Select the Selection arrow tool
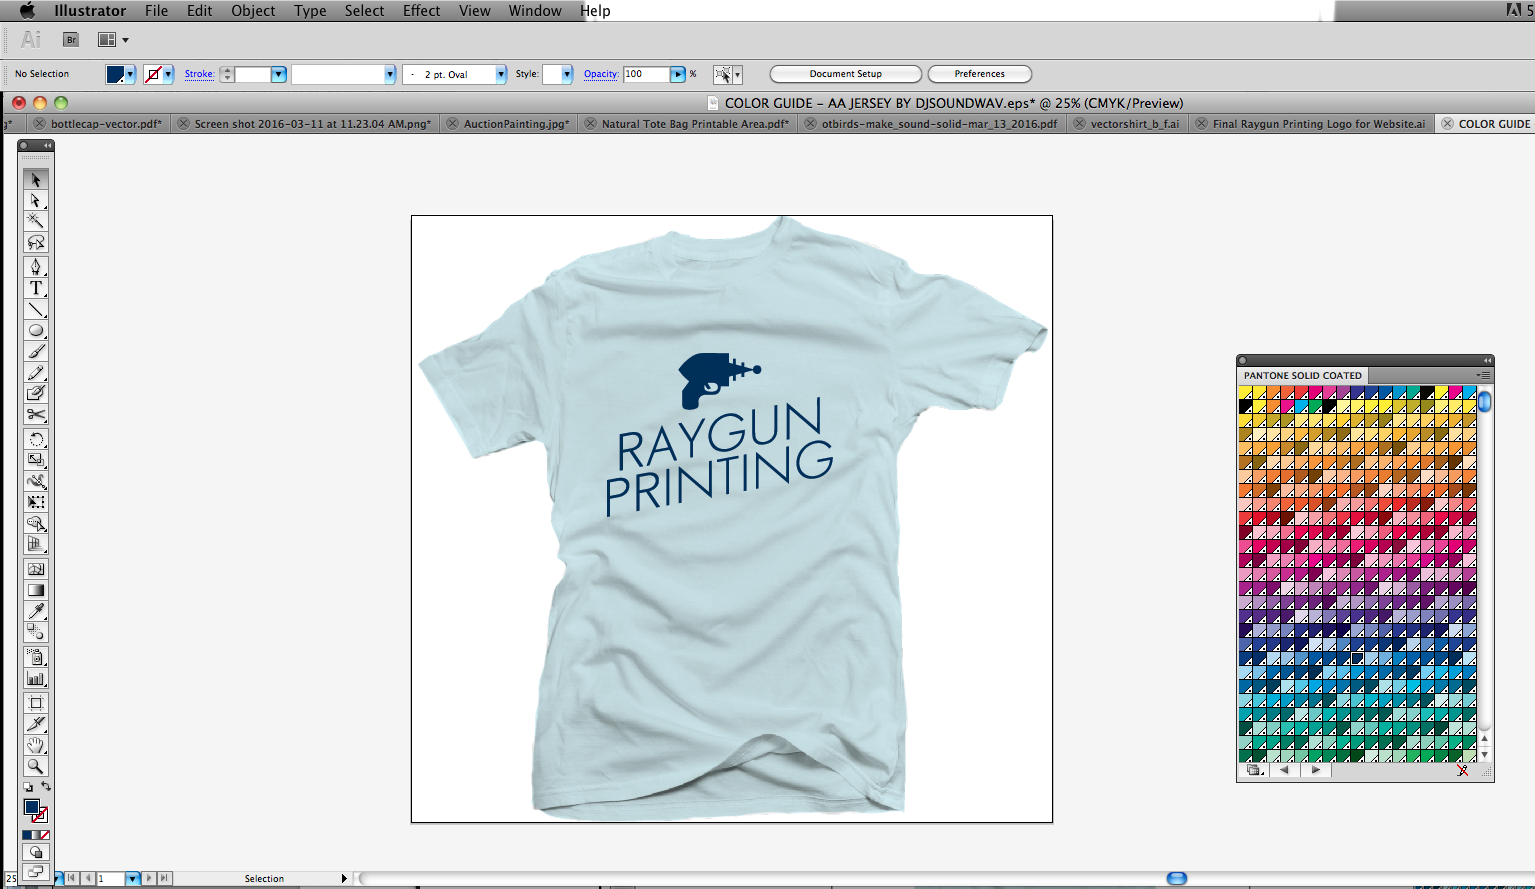 pos(36,180)
